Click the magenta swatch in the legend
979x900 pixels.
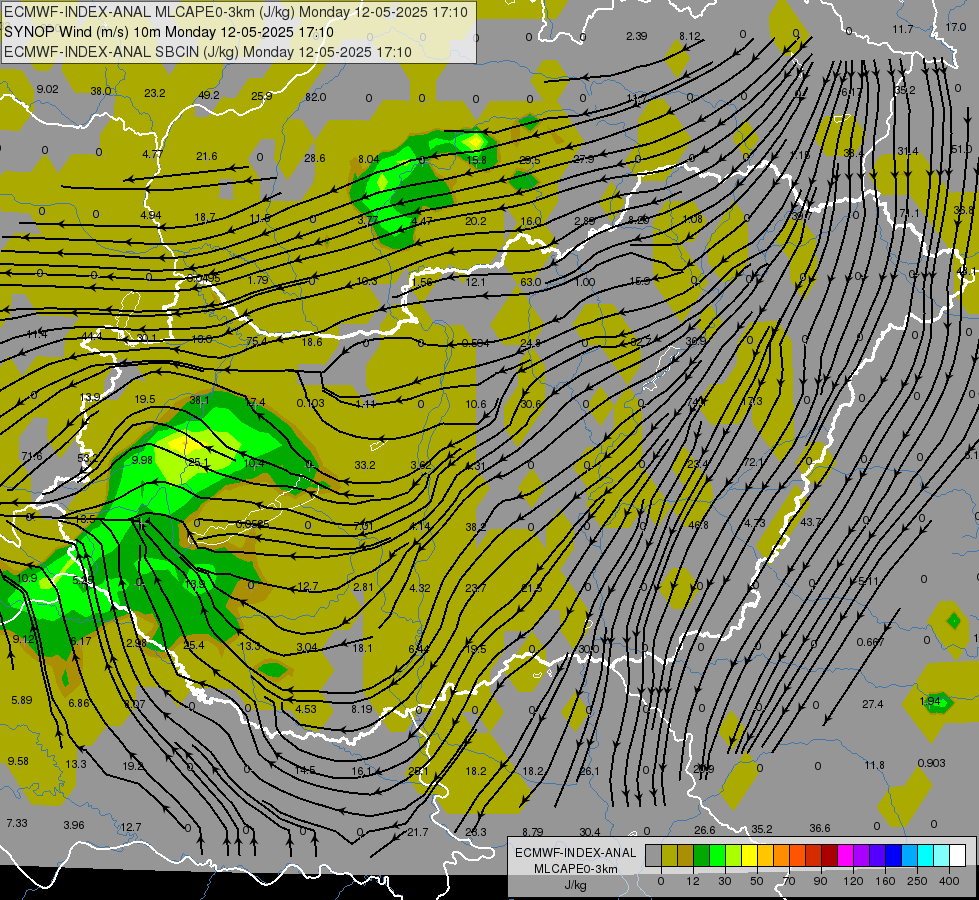coord(845,855)
